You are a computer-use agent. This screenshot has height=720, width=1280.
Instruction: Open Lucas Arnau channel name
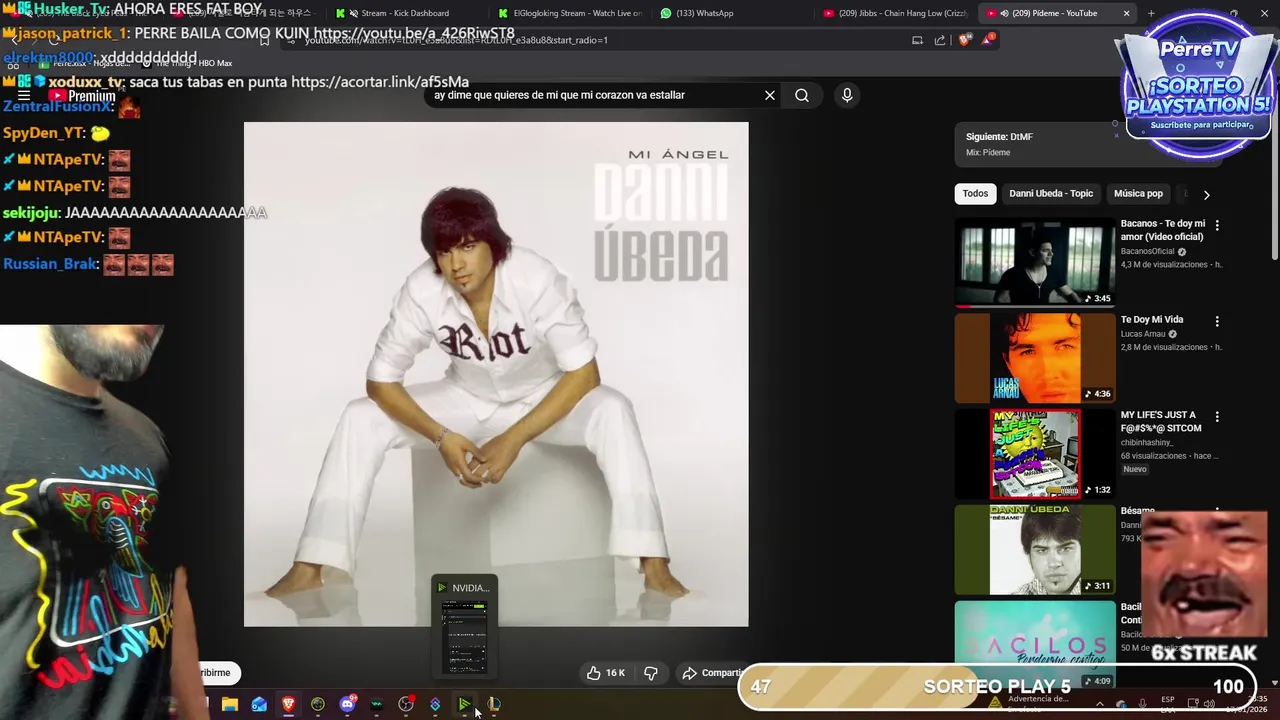(x=1143, y=334)
